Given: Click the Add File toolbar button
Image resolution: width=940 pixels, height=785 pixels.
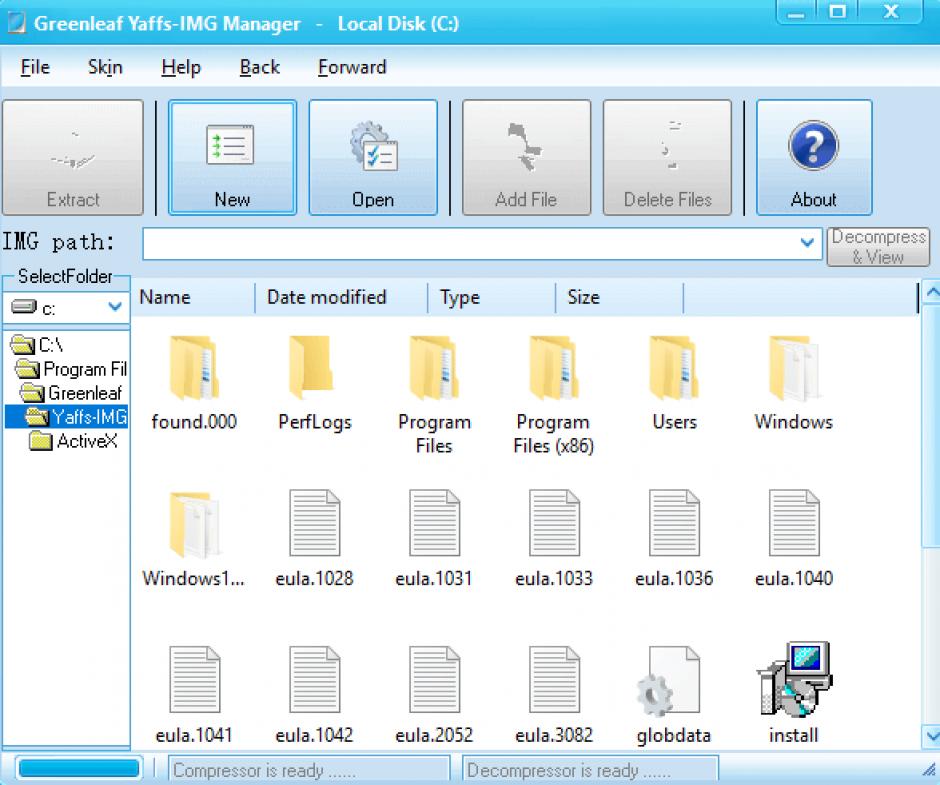Looking at the screenshot, I should click(x=526, y=158).
